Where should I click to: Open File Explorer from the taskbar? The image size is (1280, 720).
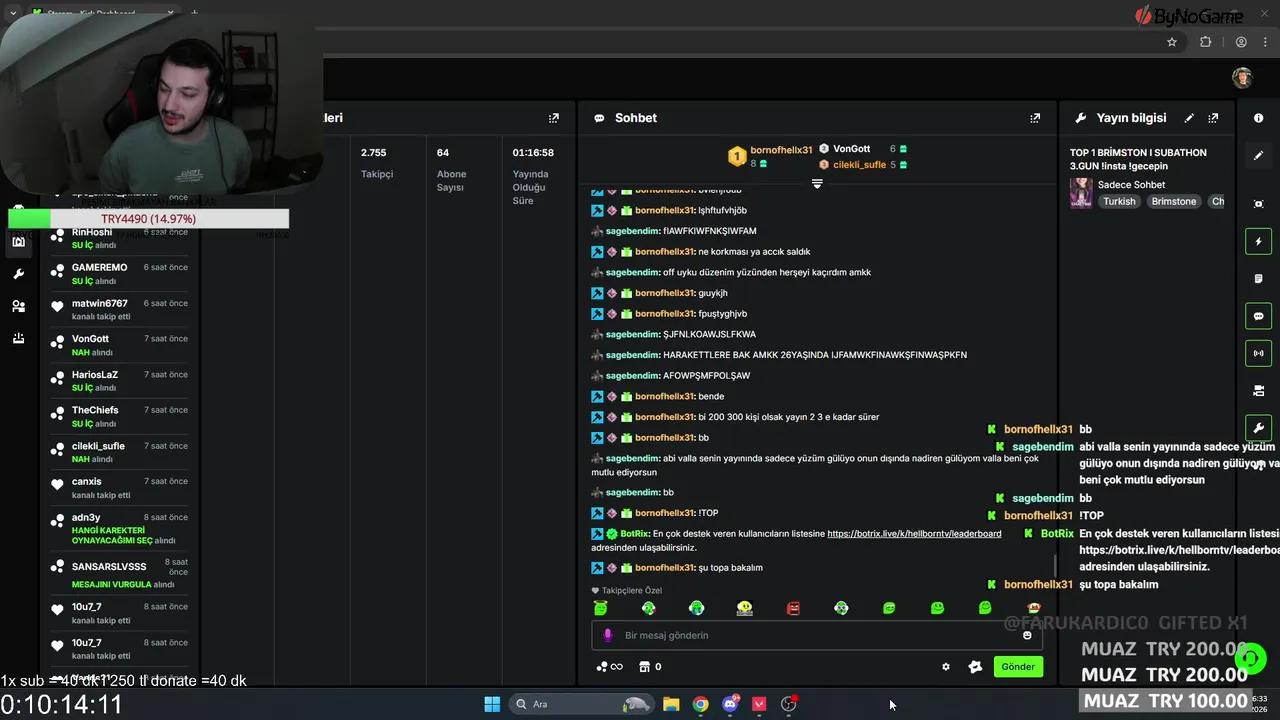[671, 704]
